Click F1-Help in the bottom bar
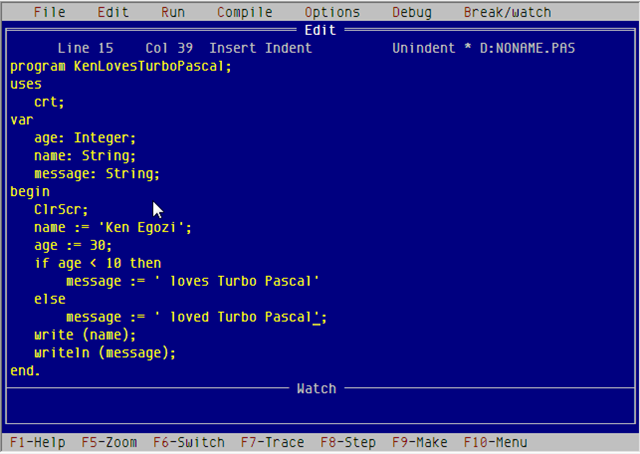The image size is (640, 454). [37, 442]
